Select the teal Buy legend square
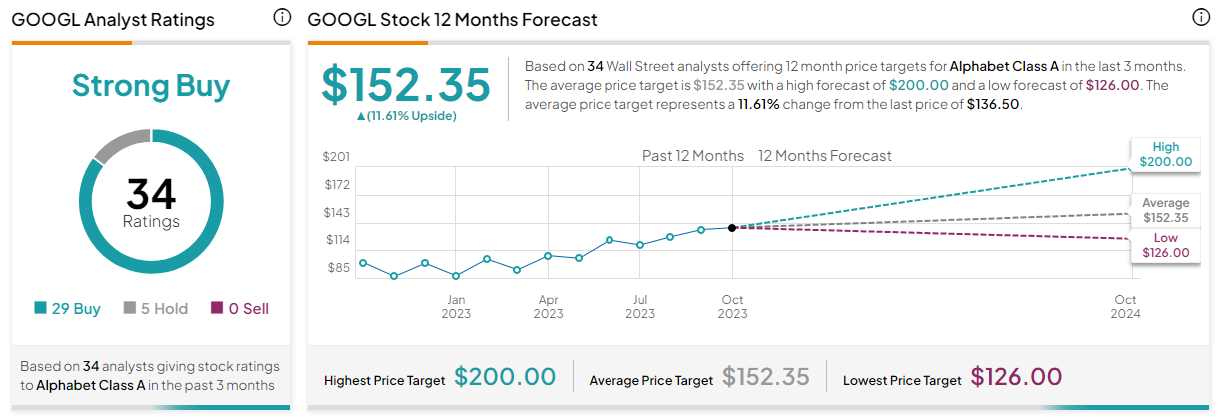 [x=40, y=309]
